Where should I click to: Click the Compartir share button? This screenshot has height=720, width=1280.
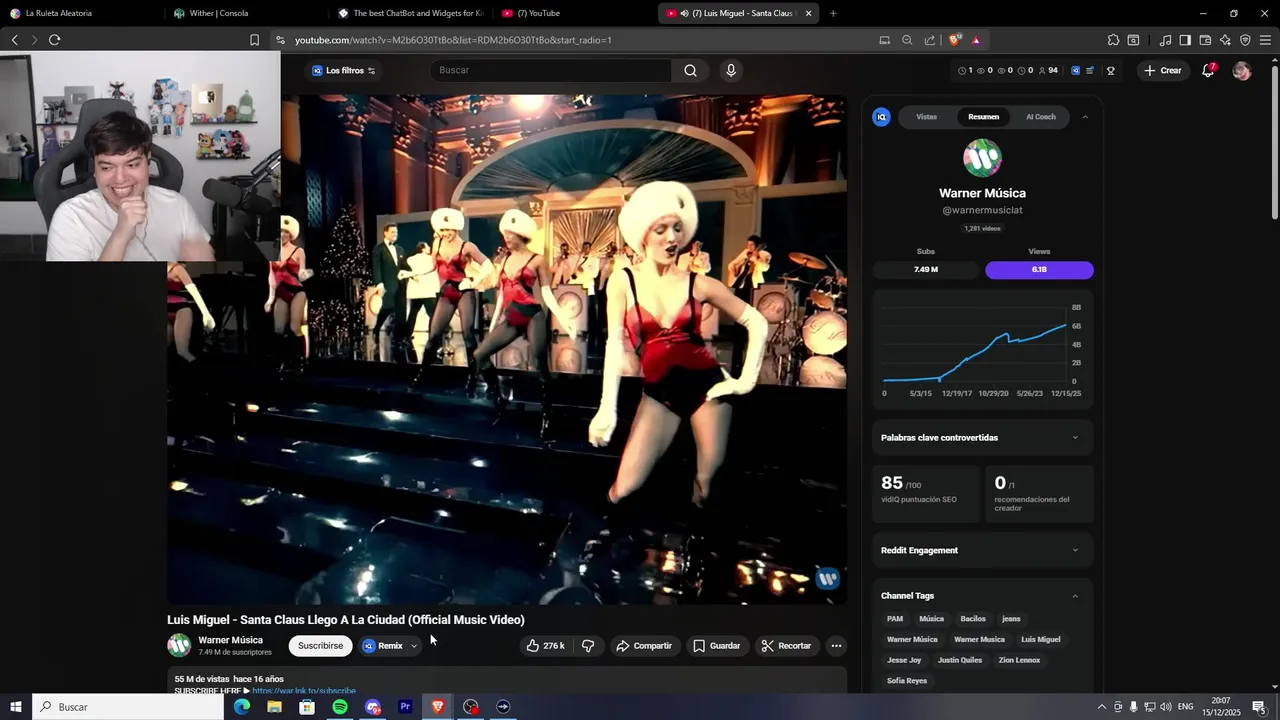pyautogui.click(x=644, y=646)
